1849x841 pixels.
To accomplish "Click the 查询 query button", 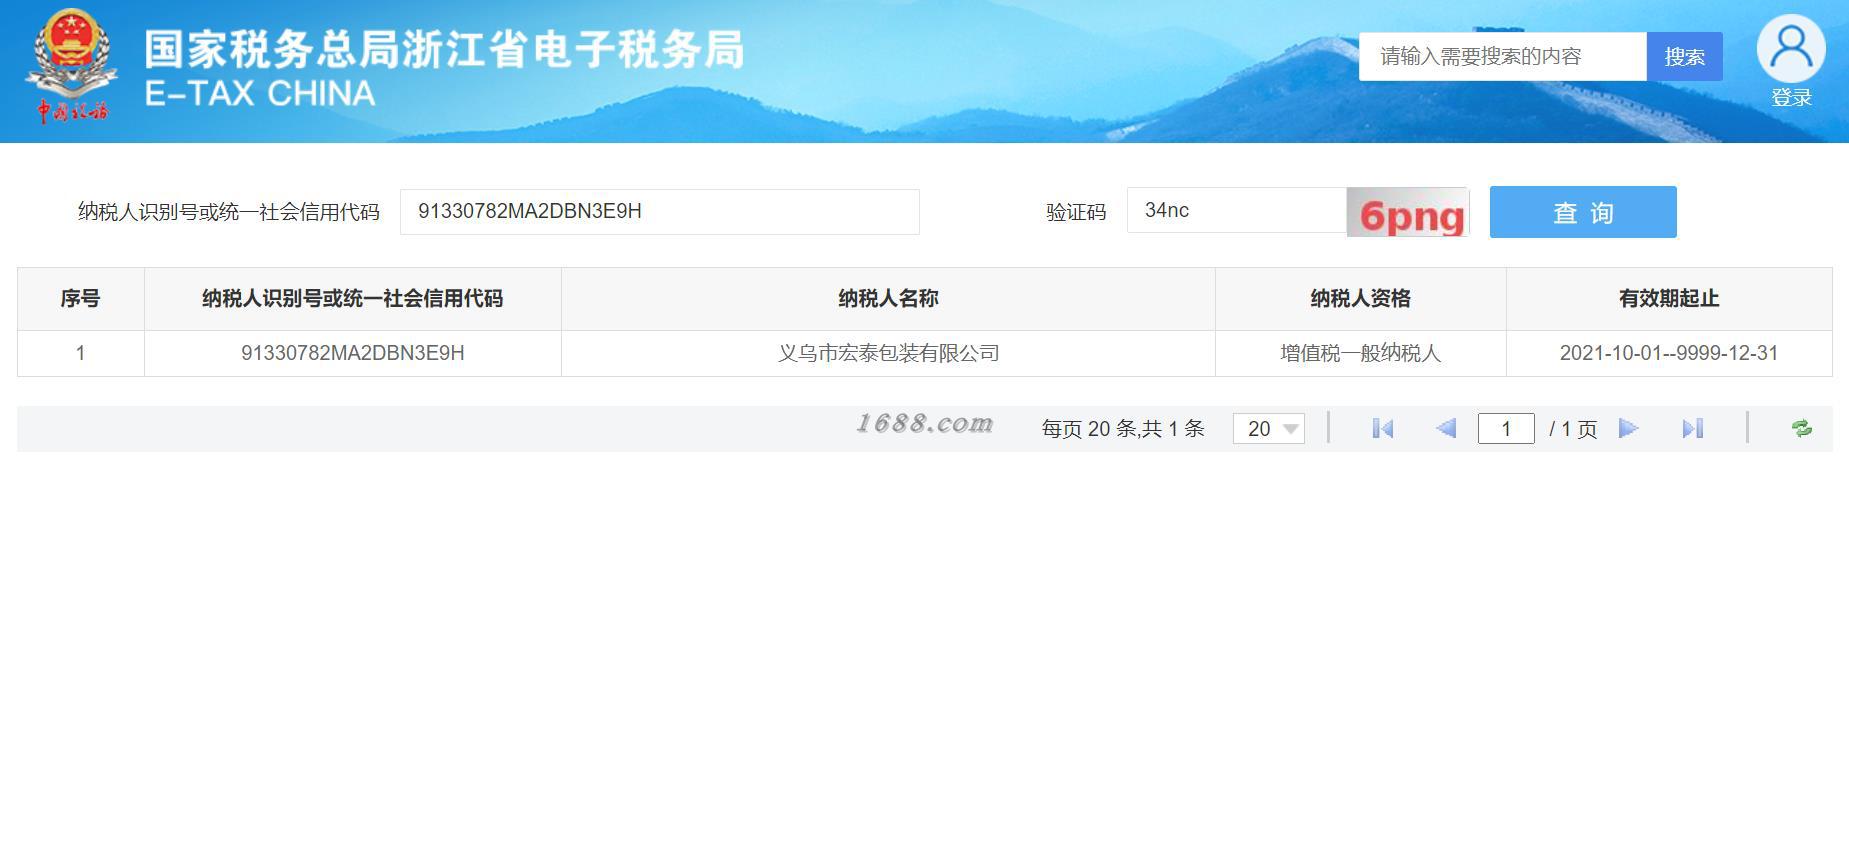I will (x=1583, y=212).
